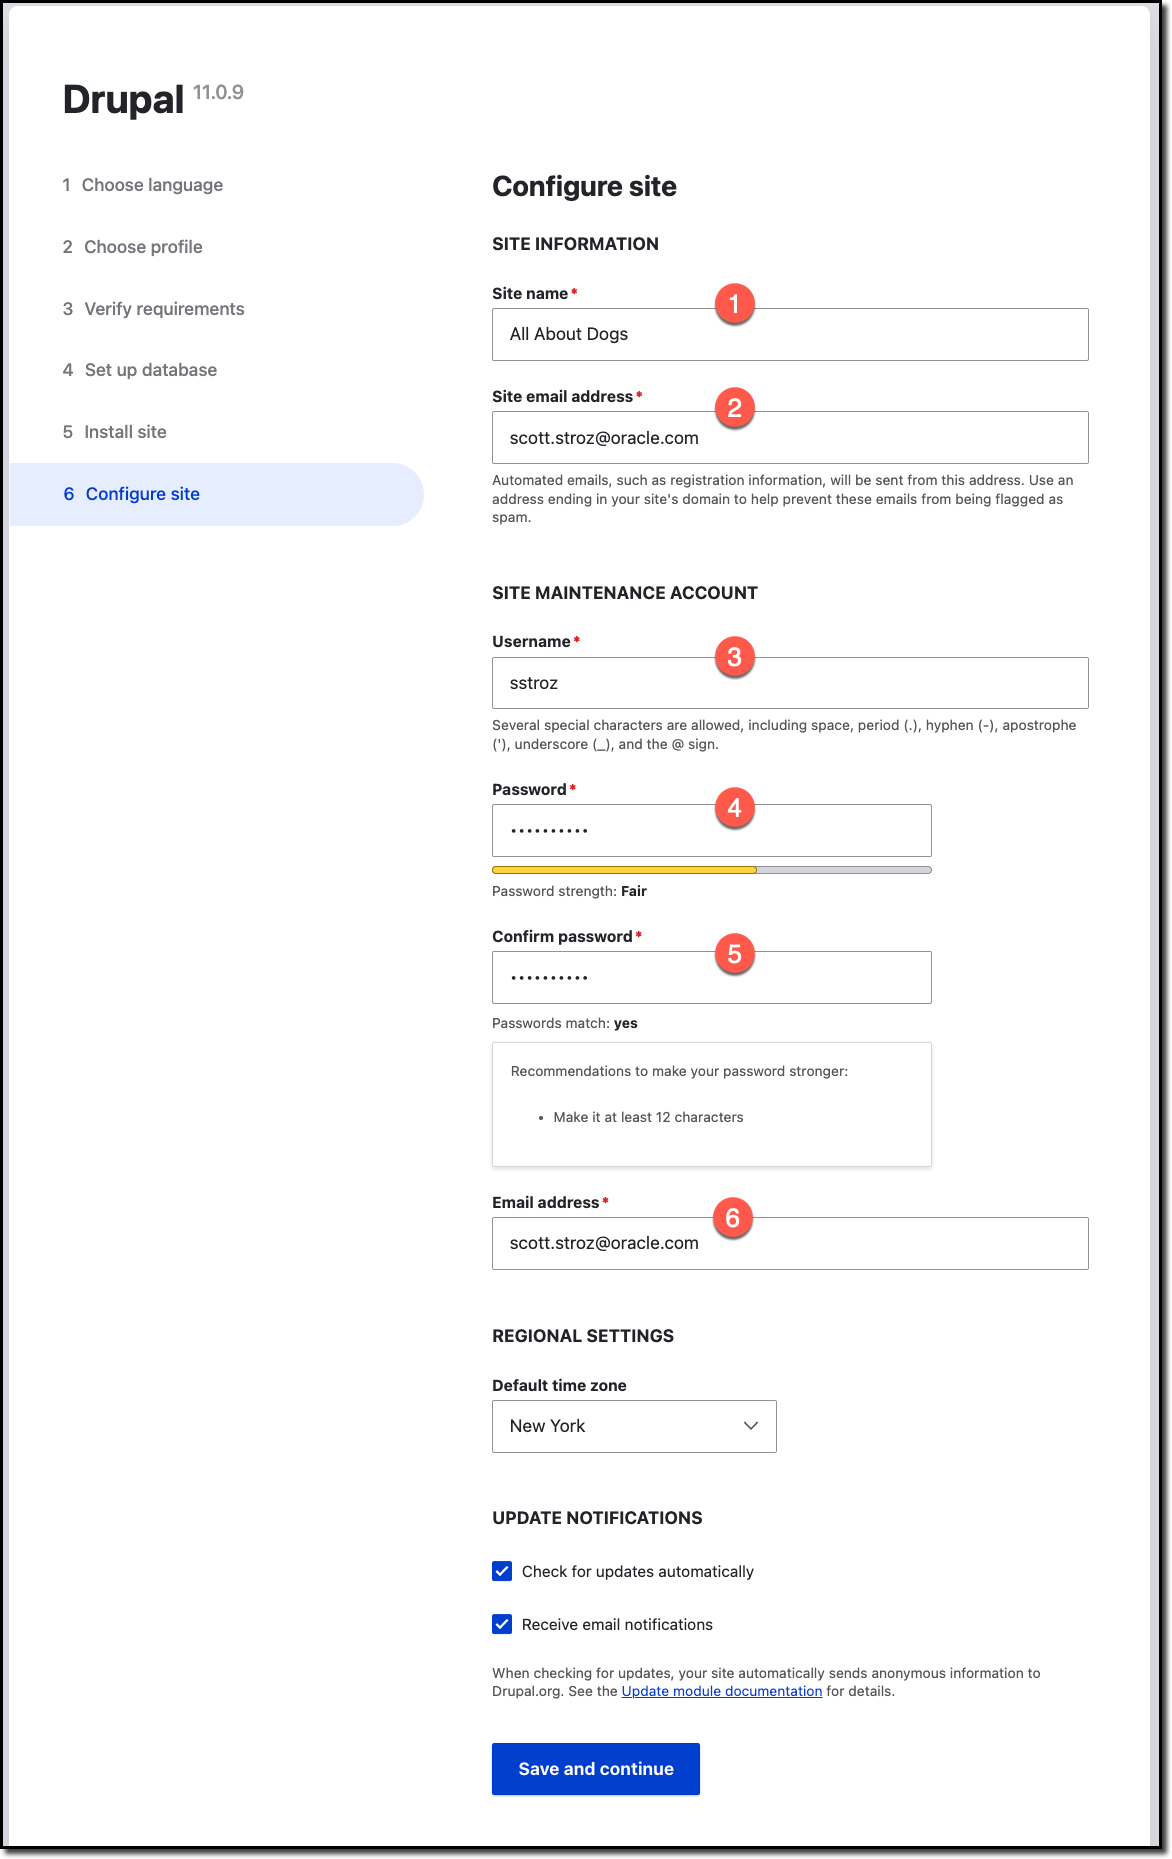Click the numbered badge 5 near Confirm password
Screen dimensions: 1172x1859
tap(734, 953)
